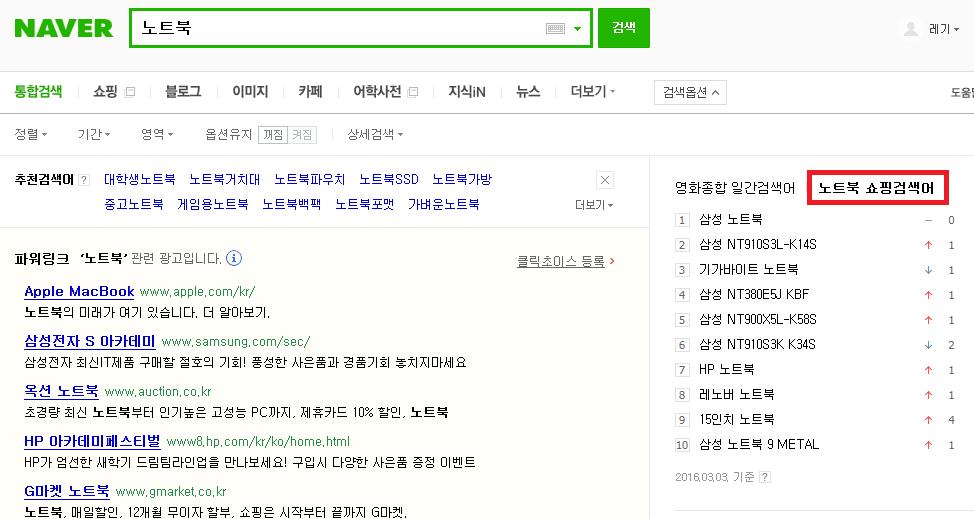Click suggested term 노트북거치대
974x519 pixels.
coord(225,179)
